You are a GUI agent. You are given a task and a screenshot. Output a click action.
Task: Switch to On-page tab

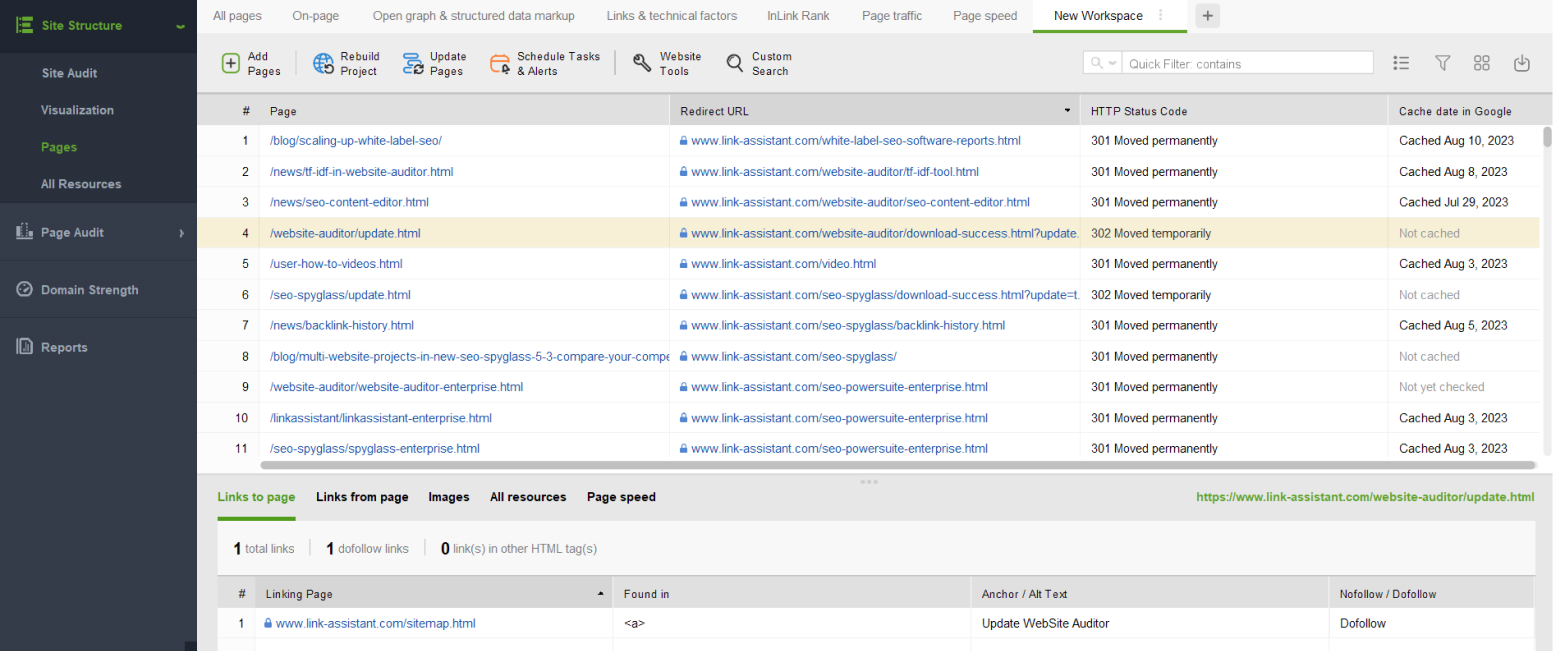(315, 16)
